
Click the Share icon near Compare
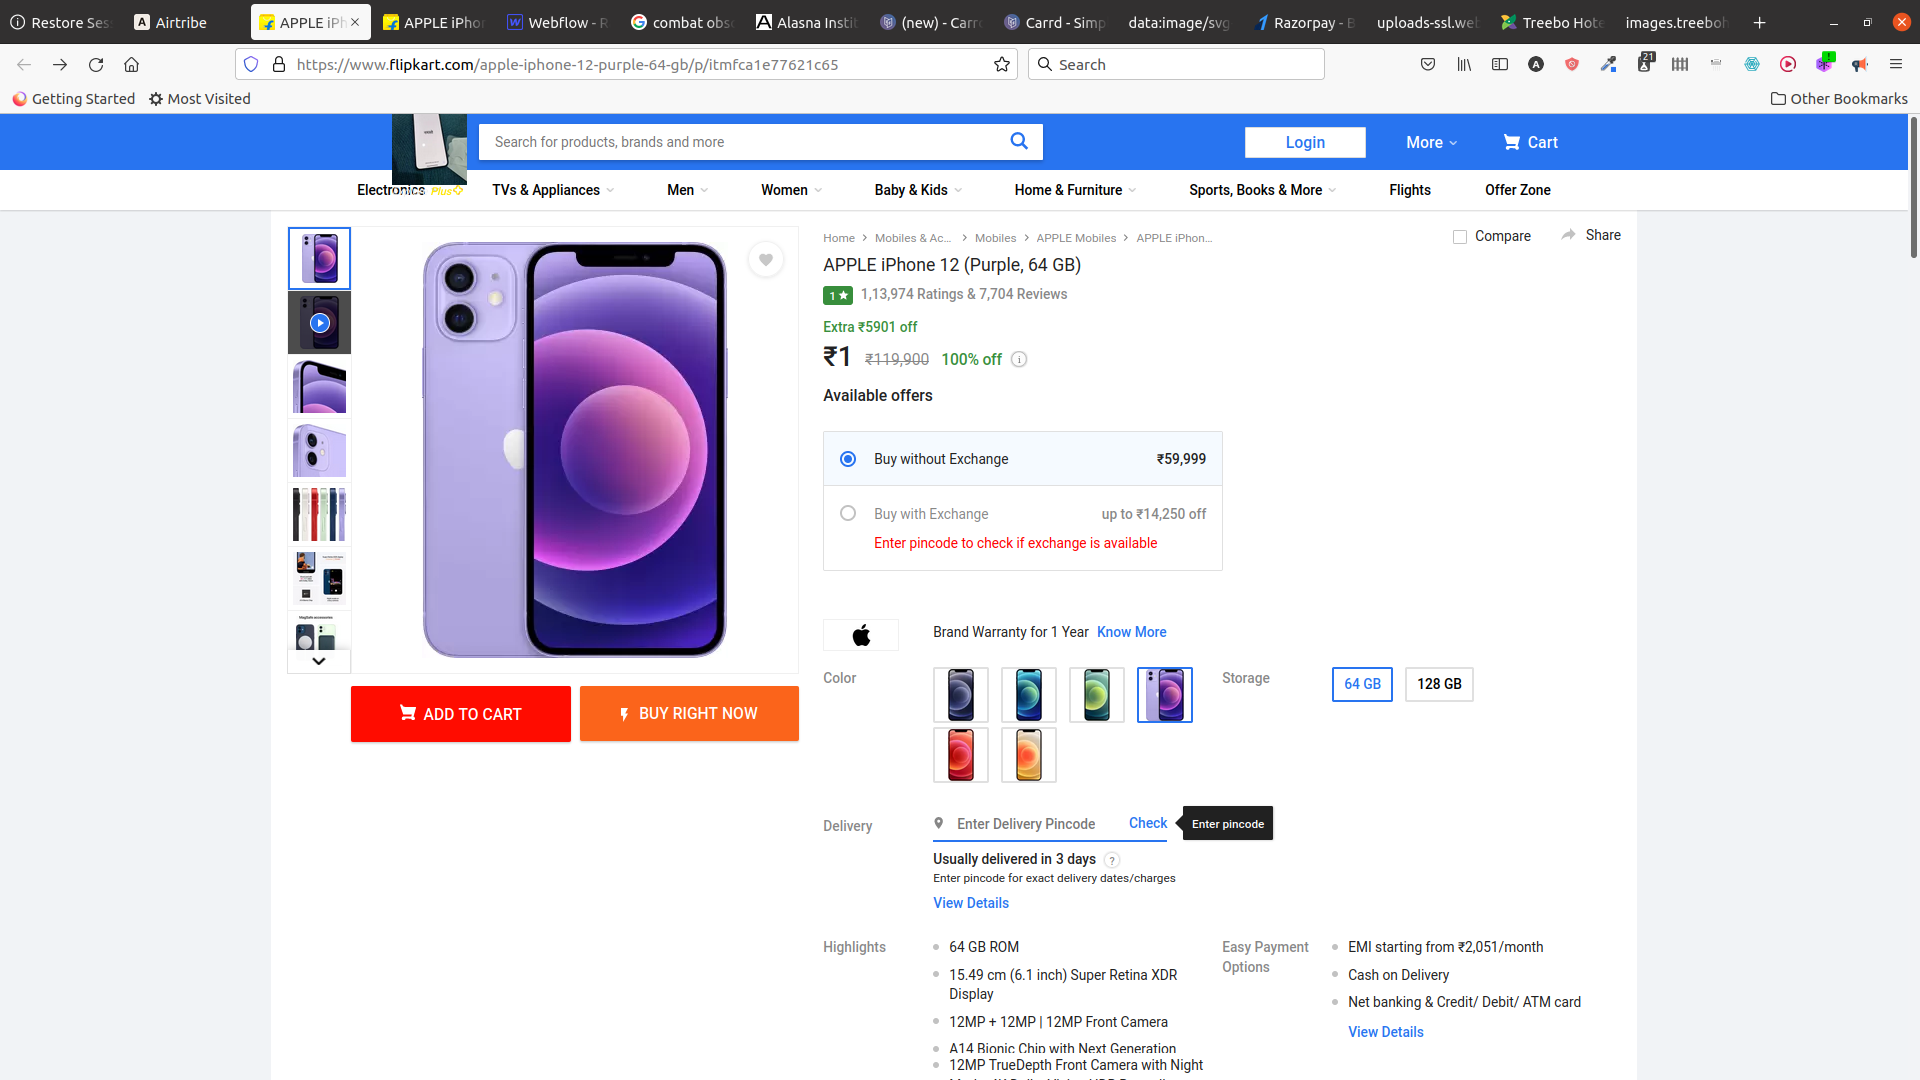(1567, 235)
